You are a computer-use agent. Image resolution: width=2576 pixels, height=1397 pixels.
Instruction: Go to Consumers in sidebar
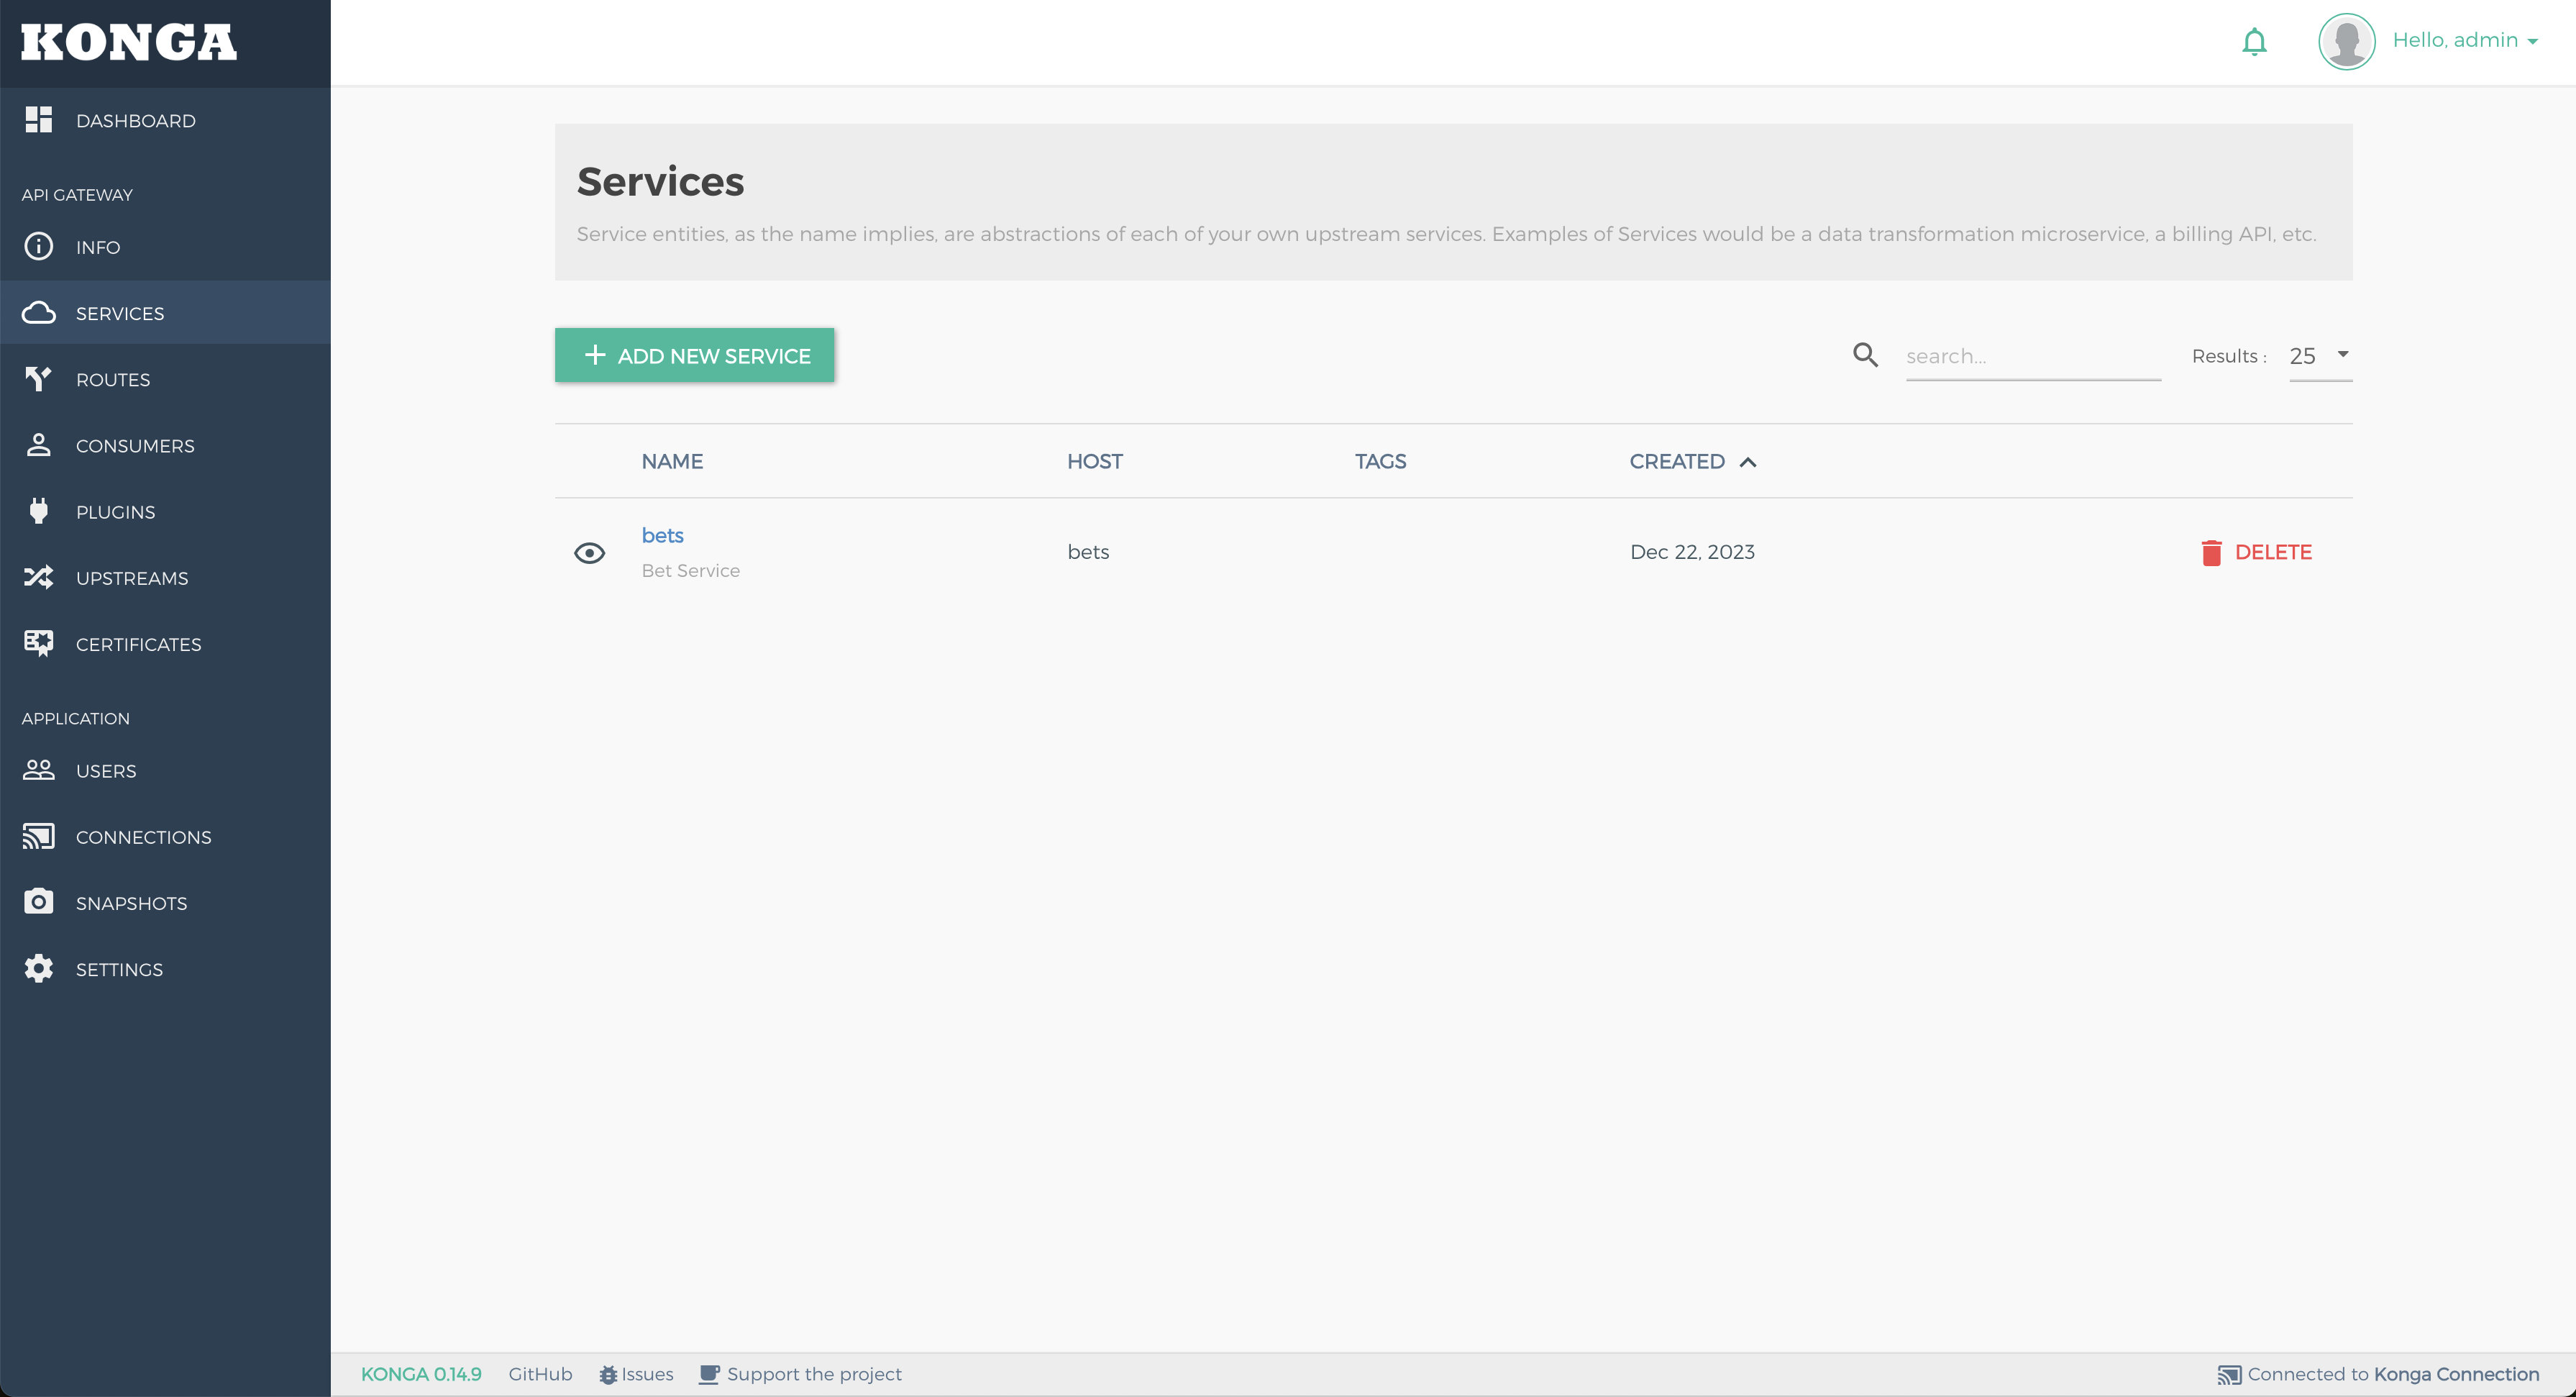(134, 446)
